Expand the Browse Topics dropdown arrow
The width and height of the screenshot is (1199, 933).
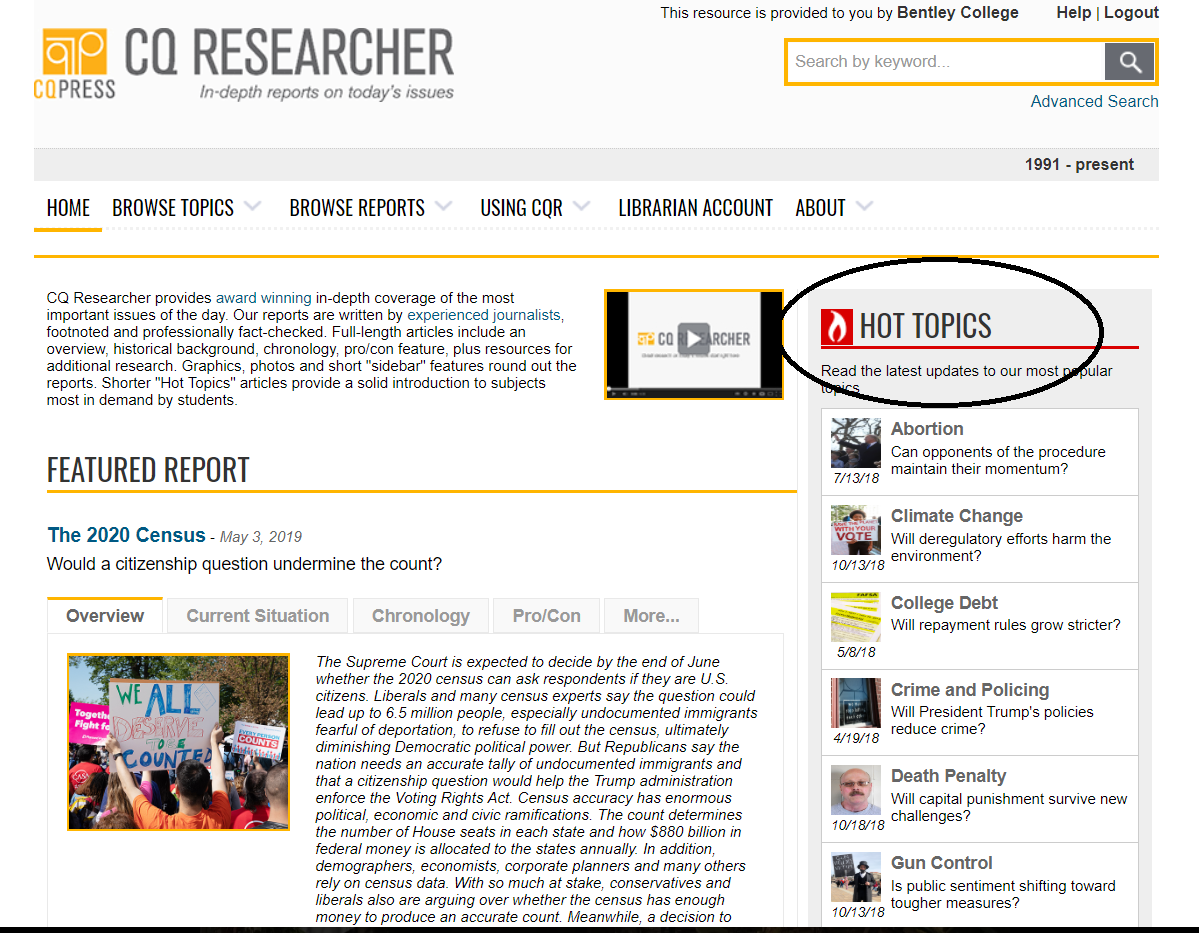point(252,206)
